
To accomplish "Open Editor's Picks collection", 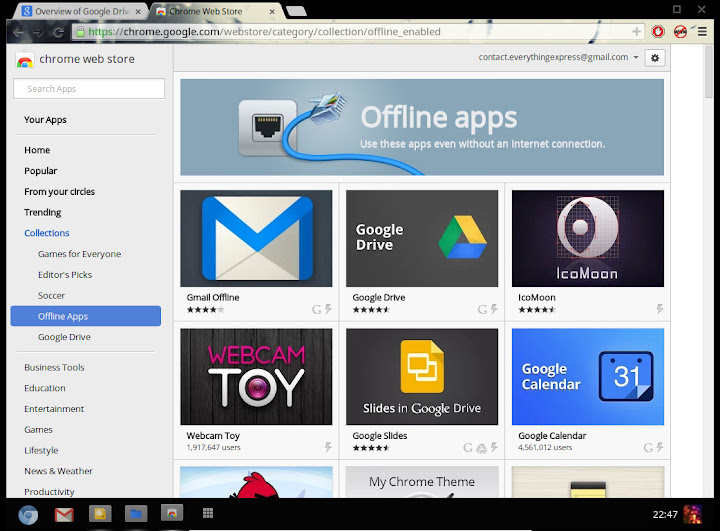I will (x=65, y=275).
